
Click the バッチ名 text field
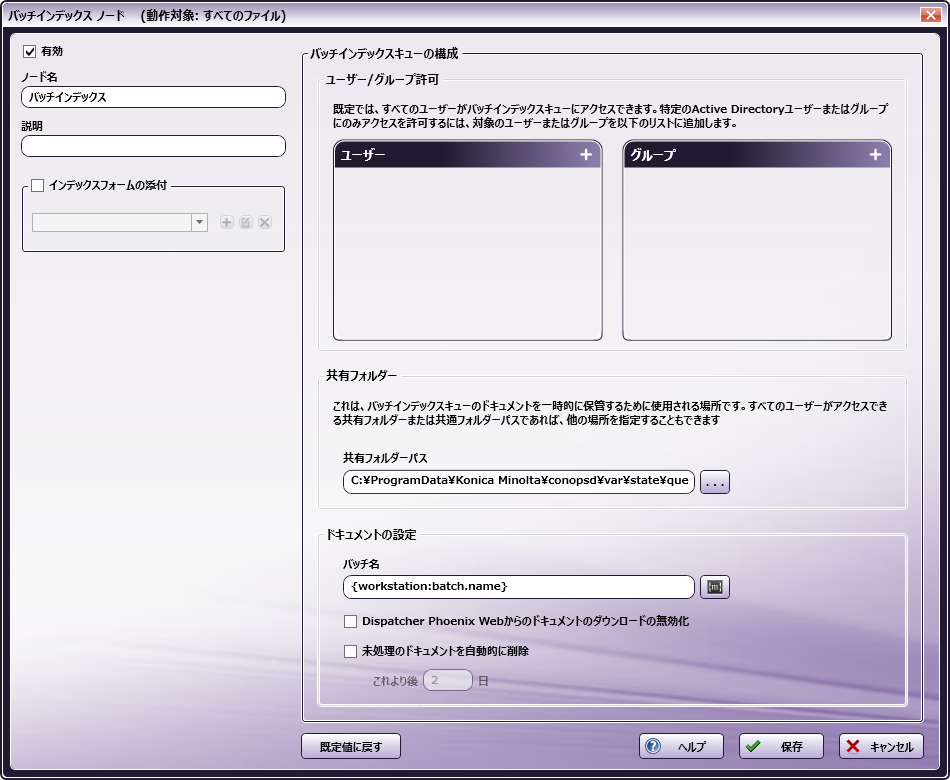pos(519,587)
